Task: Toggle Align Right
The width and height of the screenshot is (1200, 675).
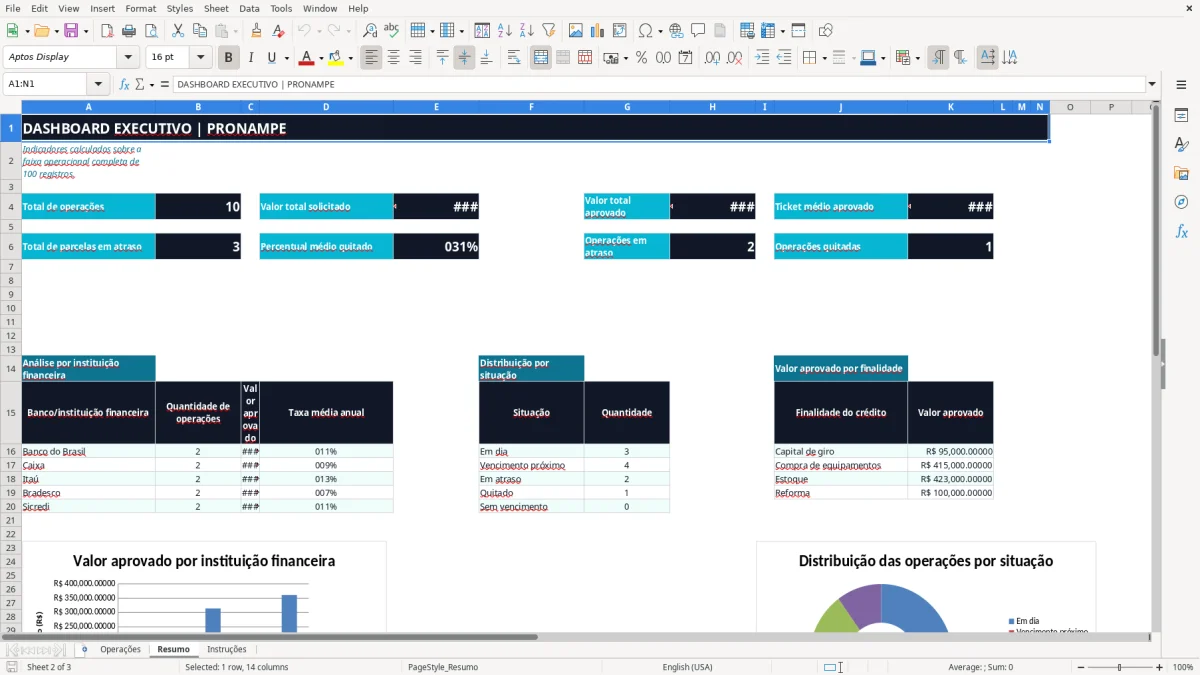Action: click(x=415, y=58)
